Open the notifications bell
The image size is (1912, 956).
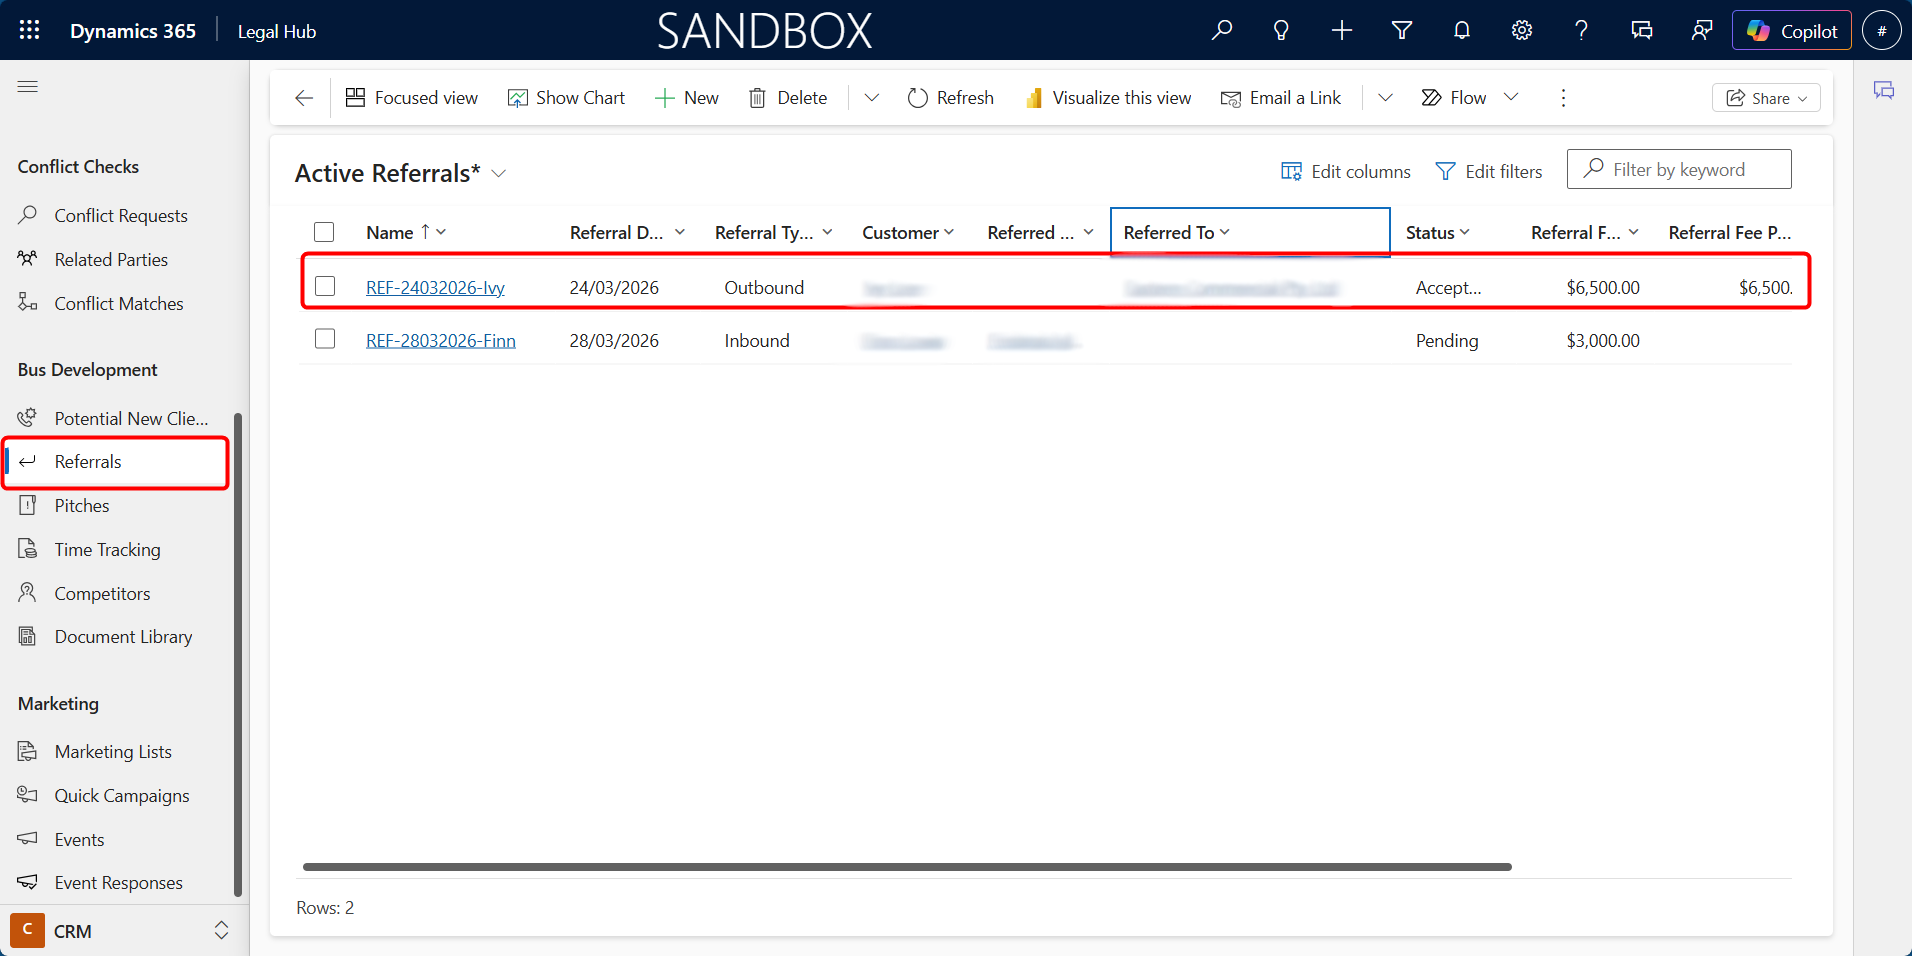1462,30
